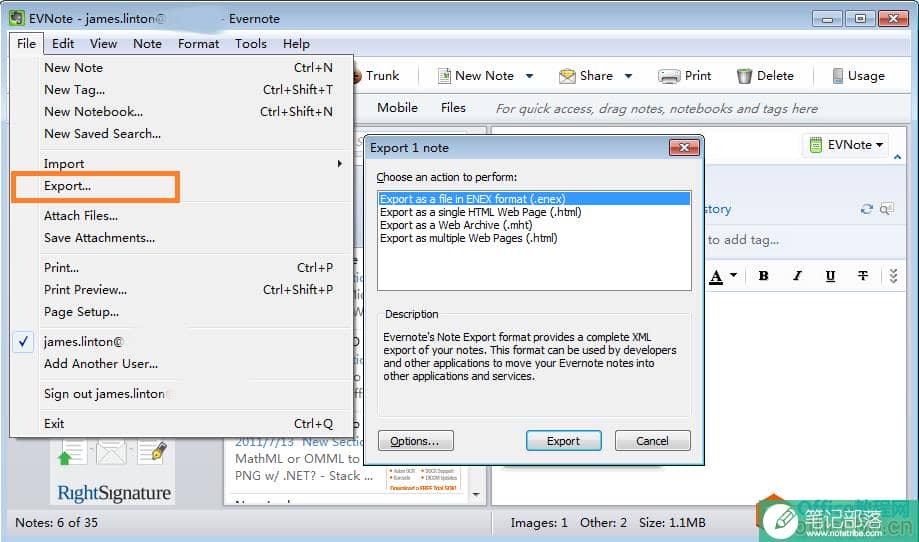919x542 pixels.
Task: Expand the Share dropdown arrow
Action: pyautogui.click(x=628, y=76)
